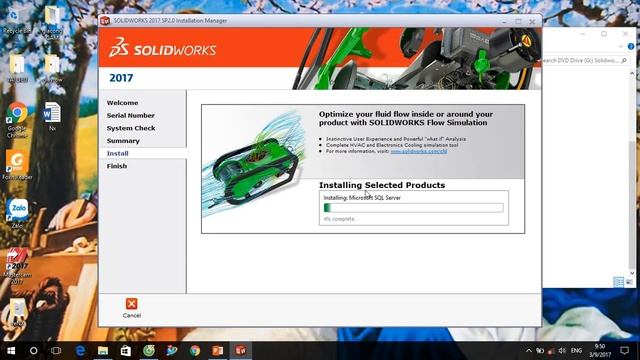Click the Cortana search circle in taskbar
The height and width of the screenshot is (360, 640).
point(33,351)
